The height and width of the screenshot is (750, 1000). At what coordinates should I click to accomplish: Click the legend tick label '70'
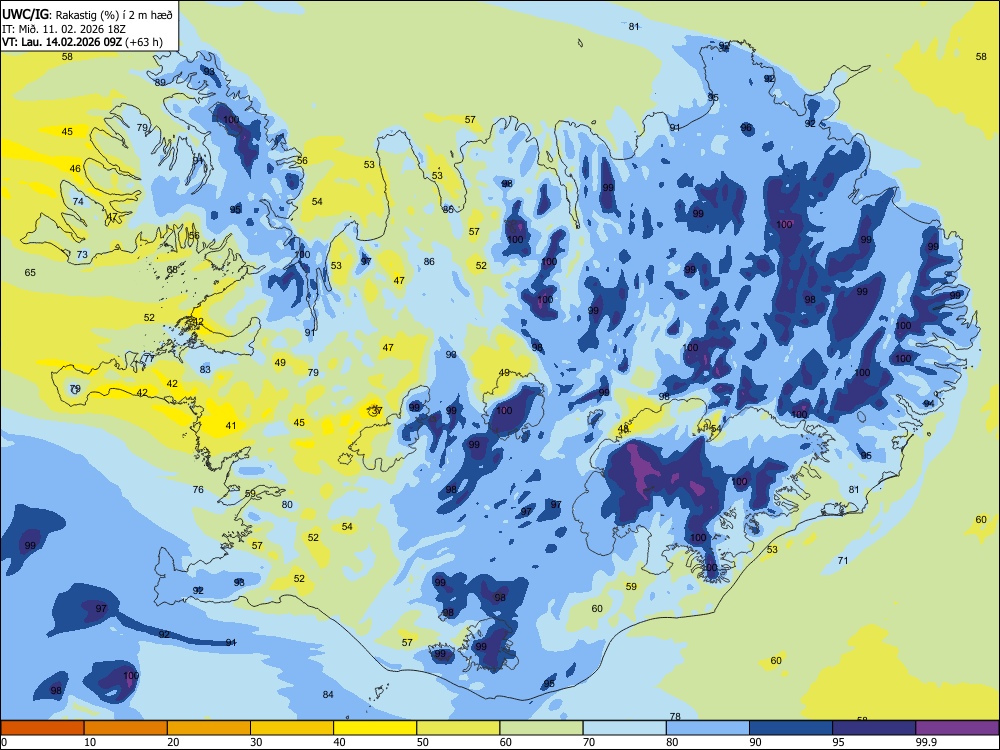[589, 742]
